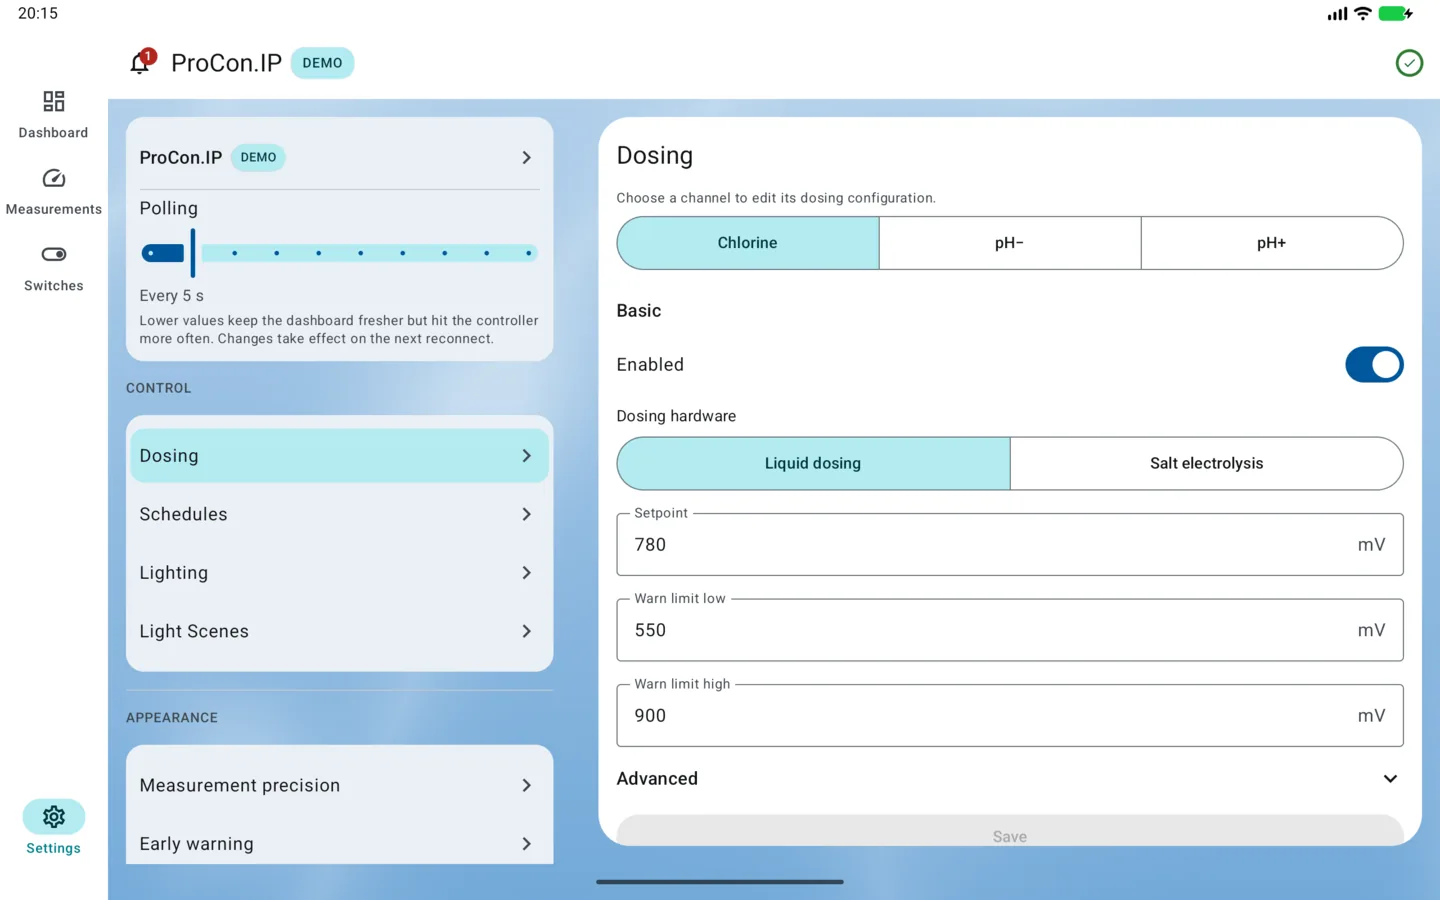Viewport: 1440px width, 900px height.
Task: Click the DEMO badge in header
Action: click(322, 63)
